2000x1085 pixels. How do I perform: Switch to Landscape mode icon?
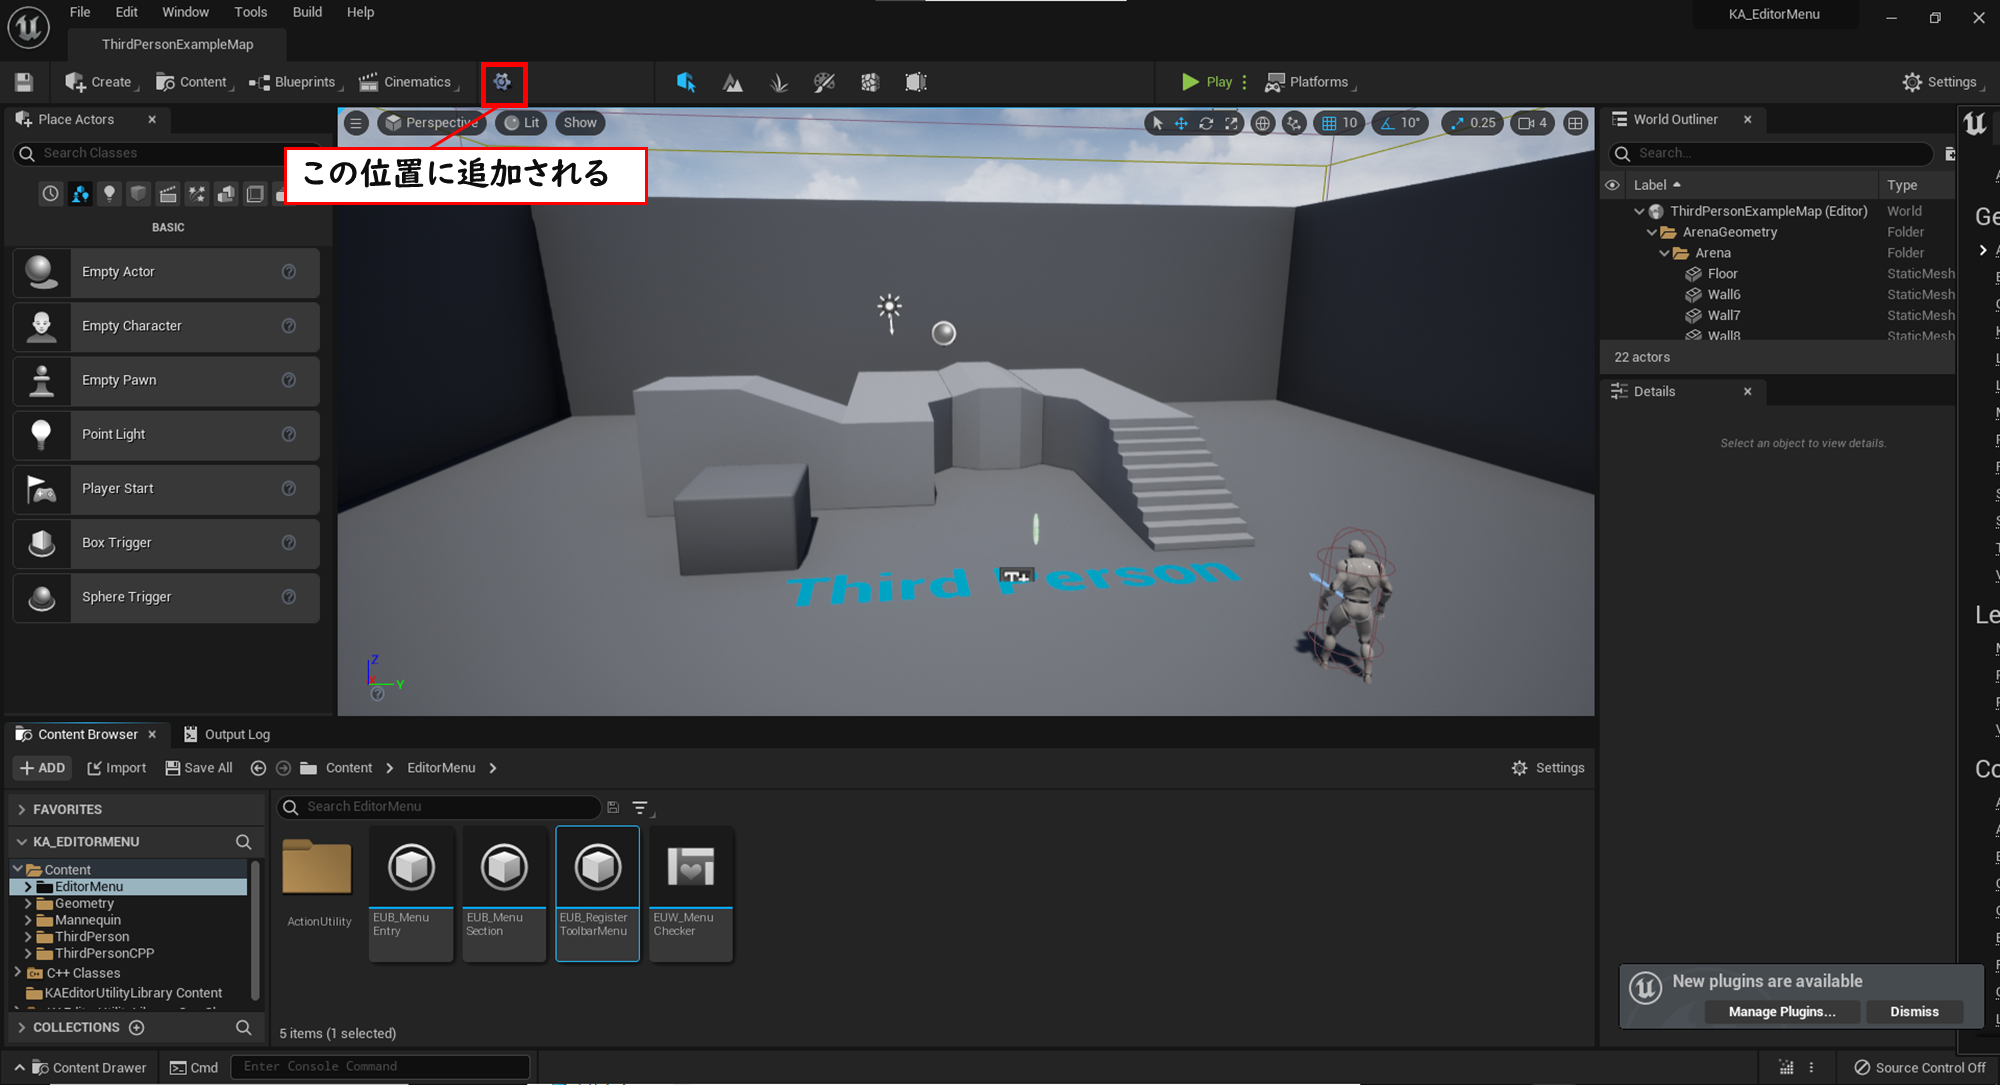pos(733,82)
